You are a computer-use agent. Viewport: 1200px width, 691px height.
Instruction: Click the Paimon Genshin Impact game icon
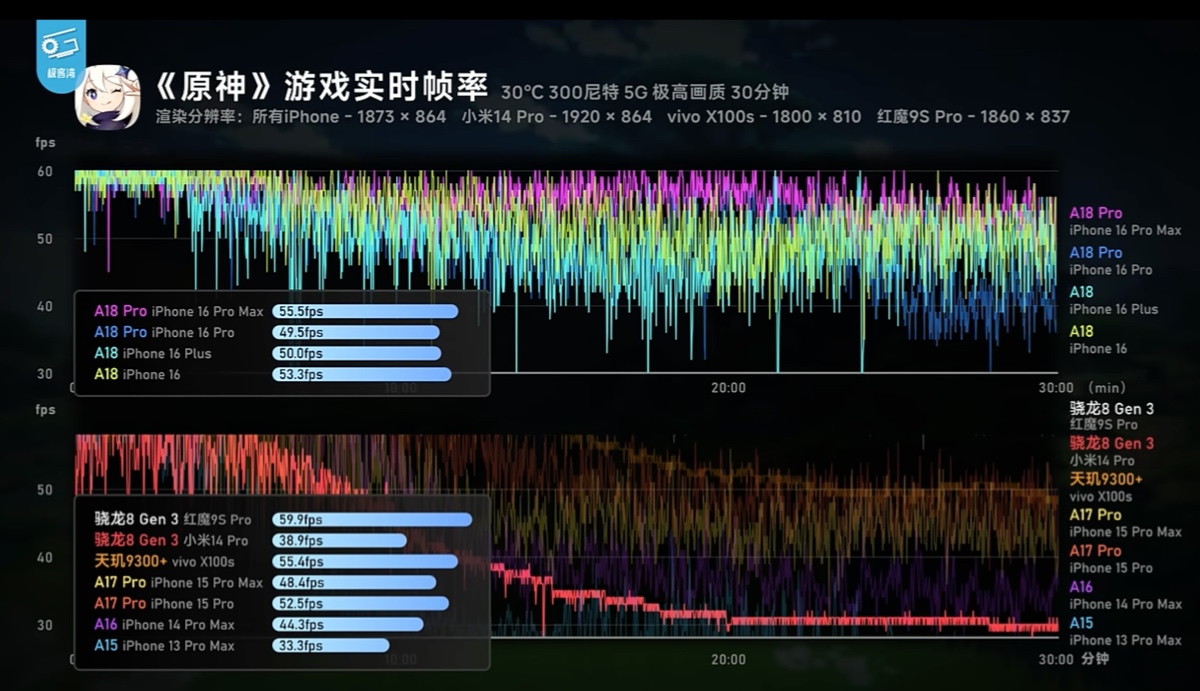[107, 97]
